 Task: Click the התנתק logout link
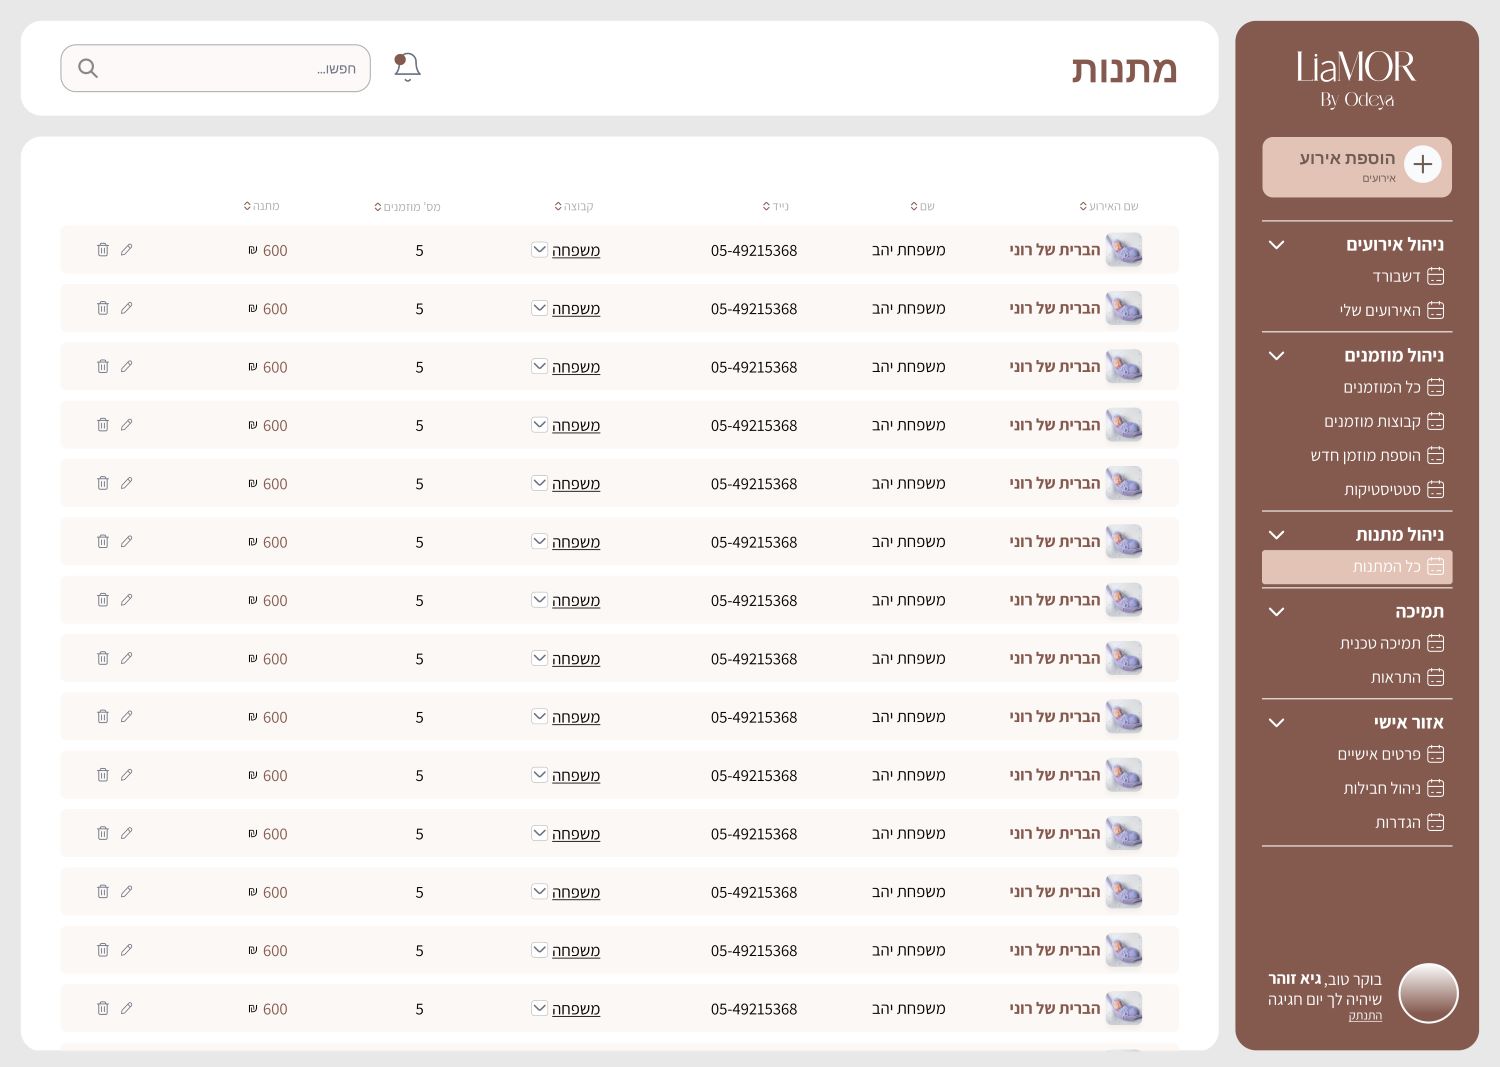pos(1365,1016)
